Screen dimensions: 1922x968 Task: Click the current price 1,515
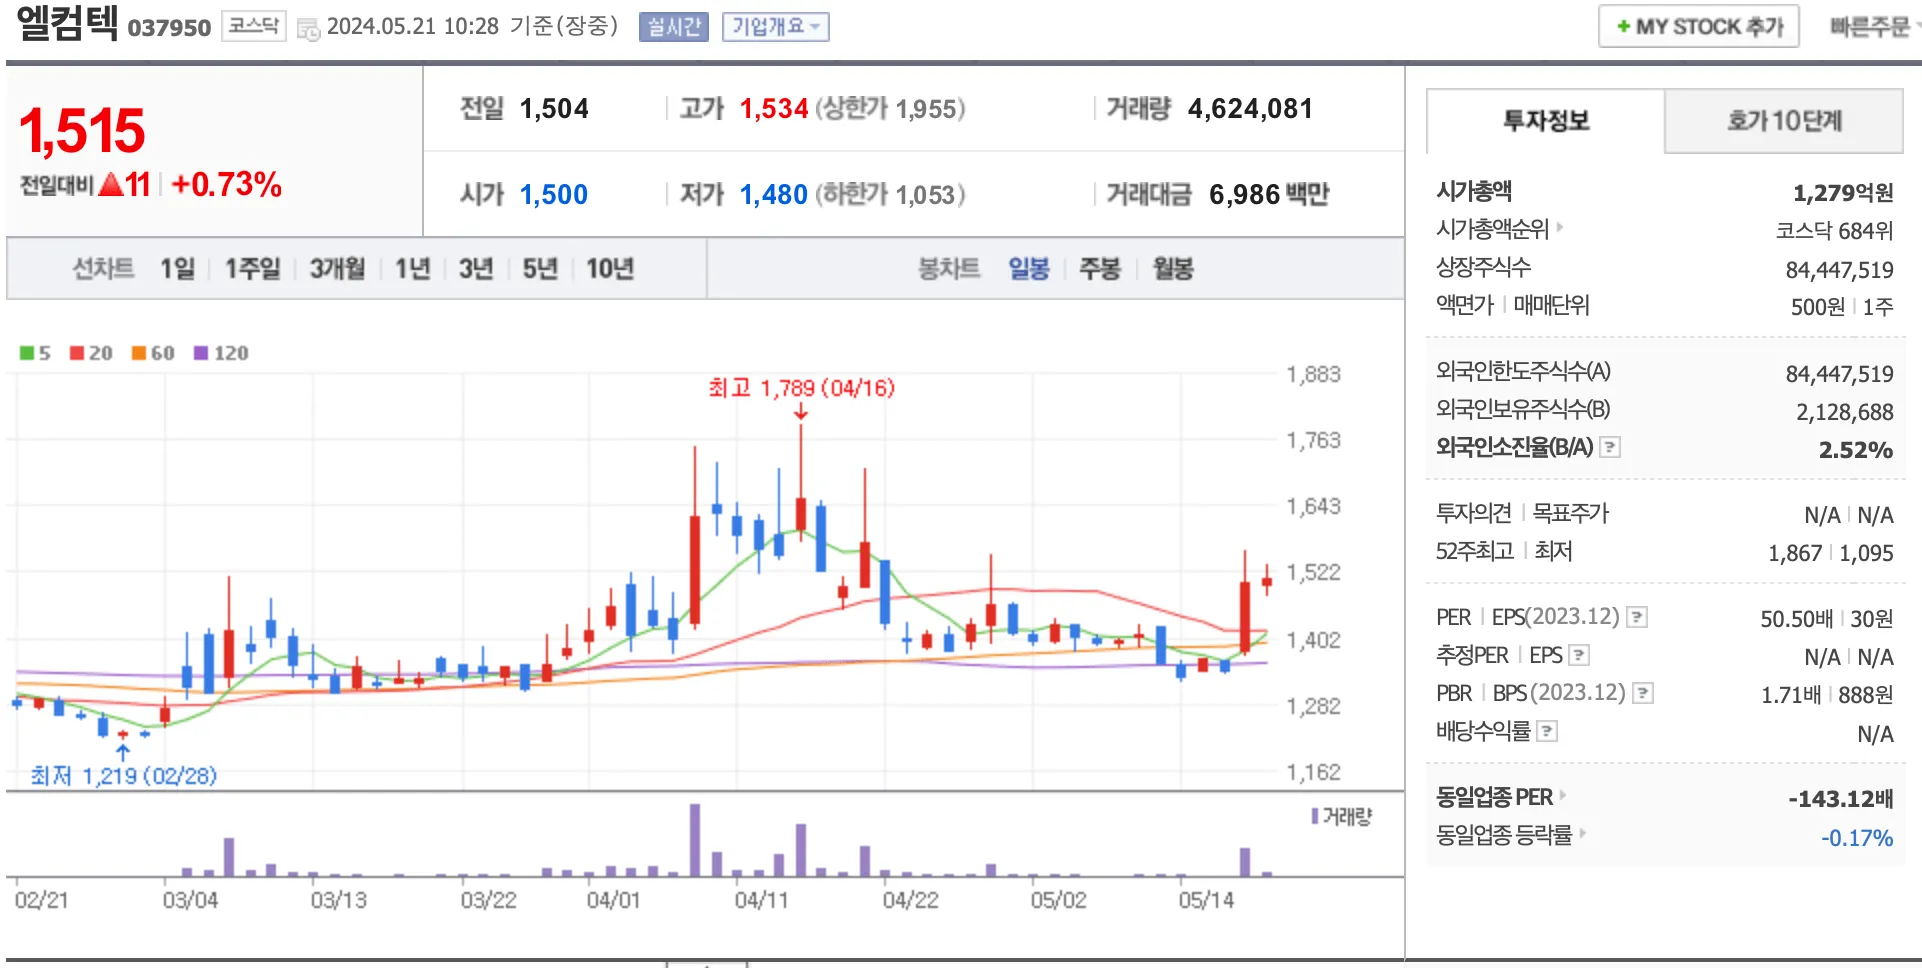pos(82,131)
